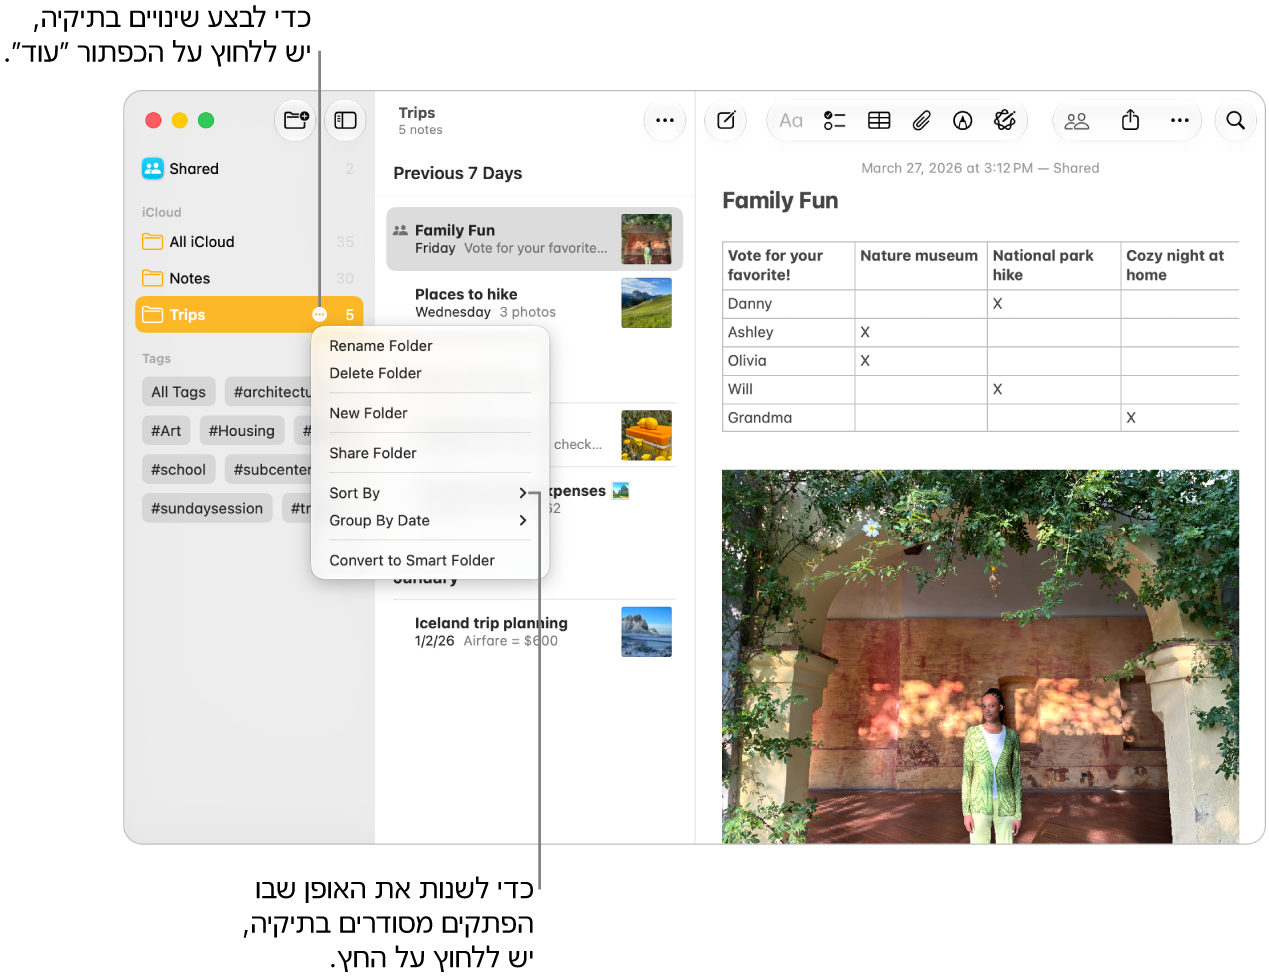Open the collaboration people icon
The height and width of the screenshot is (976, 1269).
pyautogui.click(x=1077, y=121)
